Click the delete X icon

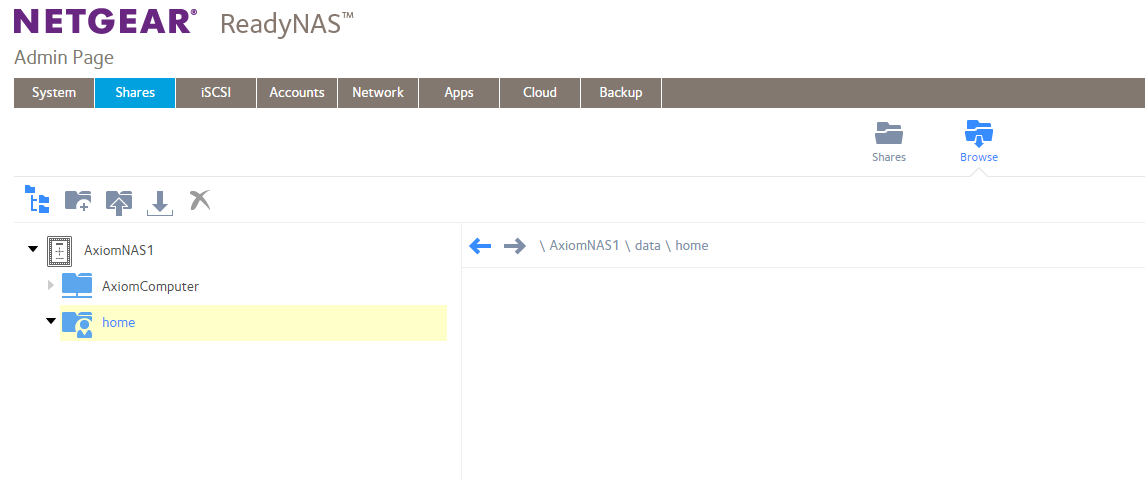tap(199, 199)
